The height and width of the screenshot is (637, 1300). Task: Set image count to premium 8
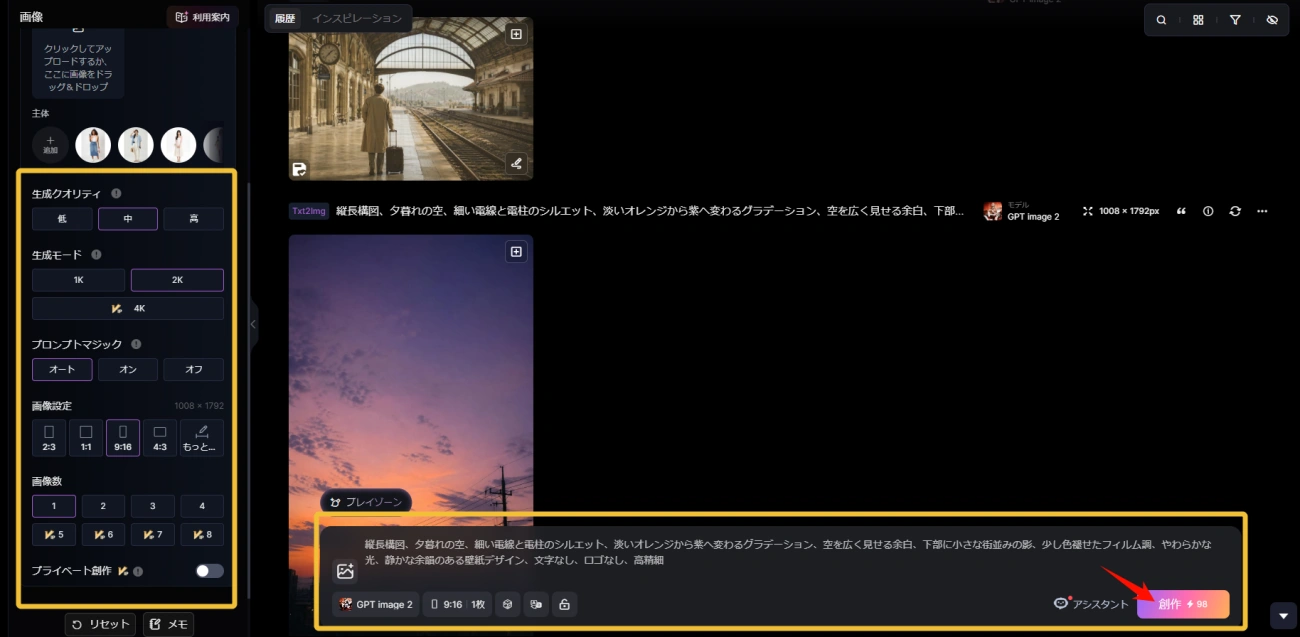click(202, 534)
